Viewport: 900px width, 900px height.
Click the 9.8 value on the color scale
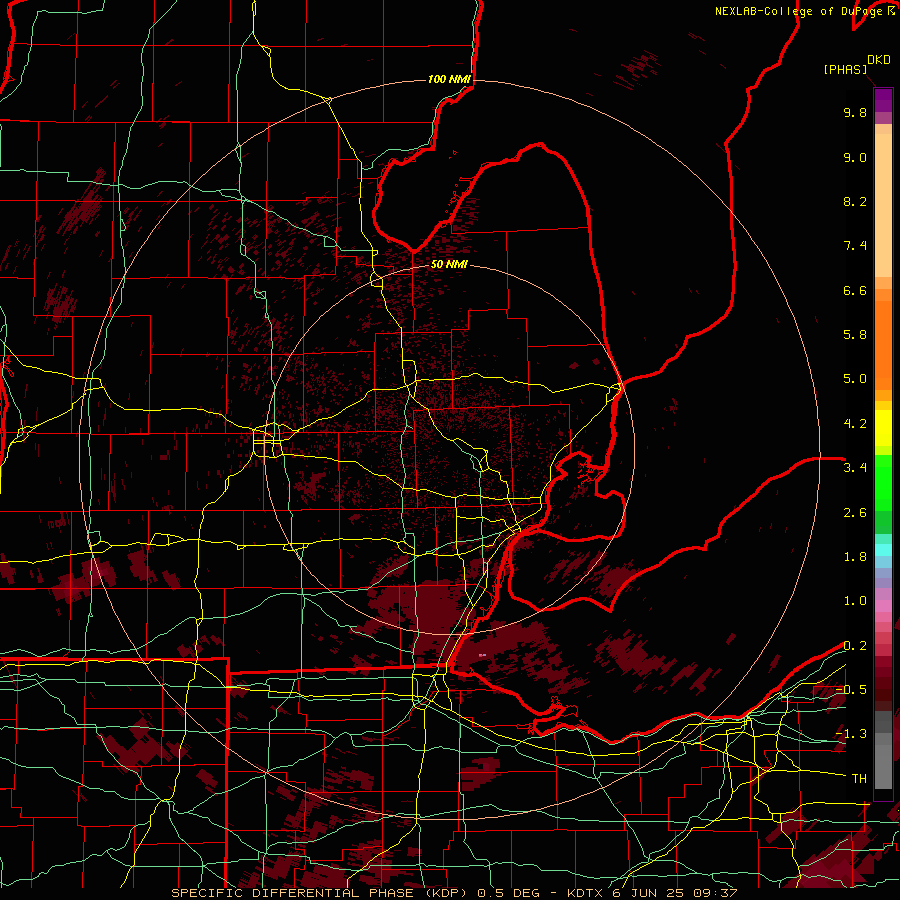tap(855, 112)
